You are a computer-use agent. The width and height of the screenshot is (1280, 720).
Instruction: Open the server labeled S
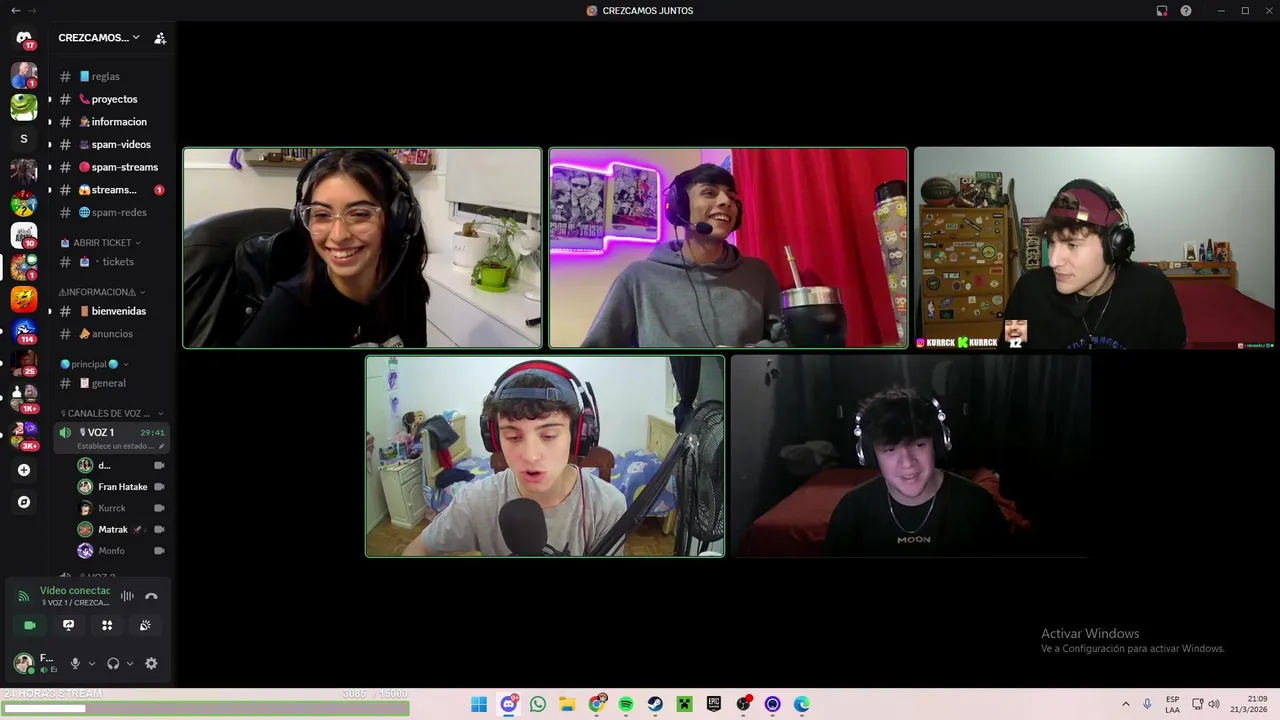click(x=24, y=139)
